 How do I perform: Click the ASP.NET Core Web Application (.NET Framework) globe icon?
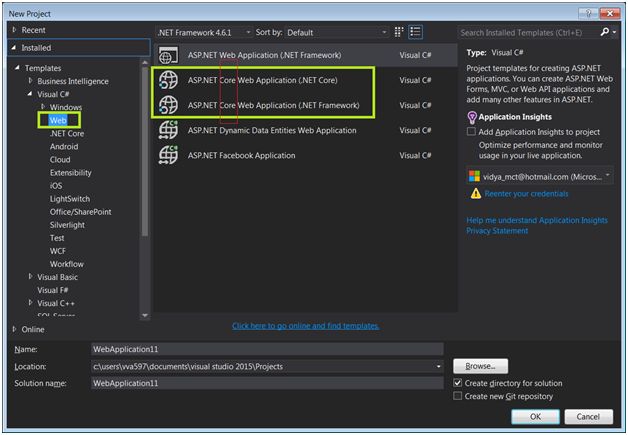coord(168,105)
